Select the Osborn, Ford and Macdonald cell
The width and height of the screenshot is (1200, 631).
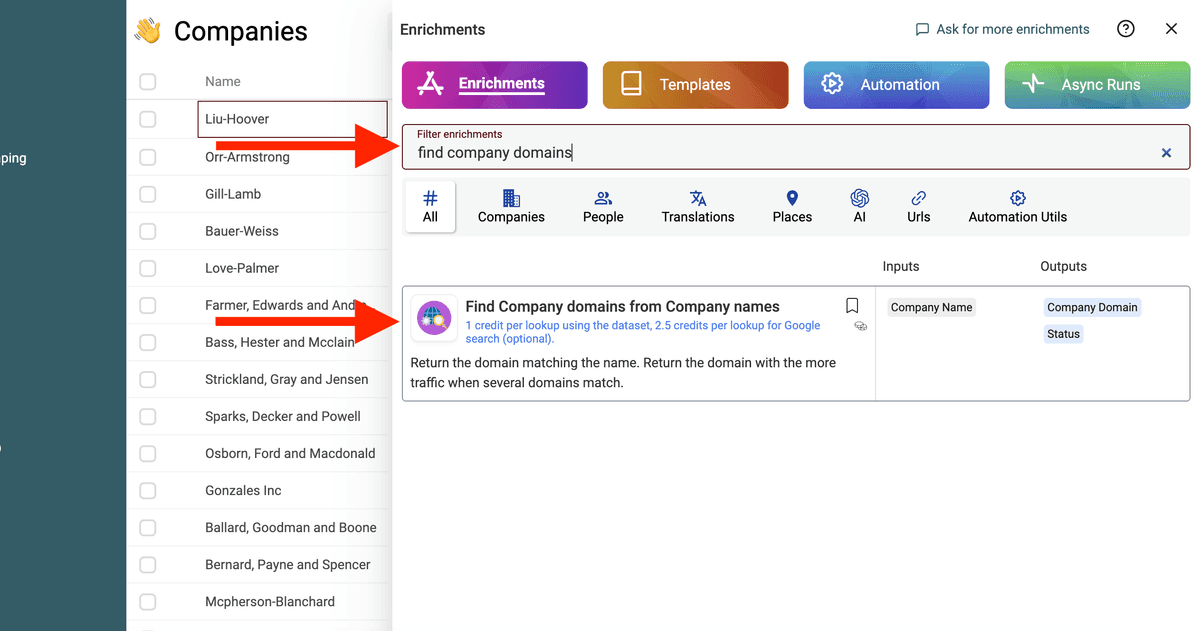(292, 453)
